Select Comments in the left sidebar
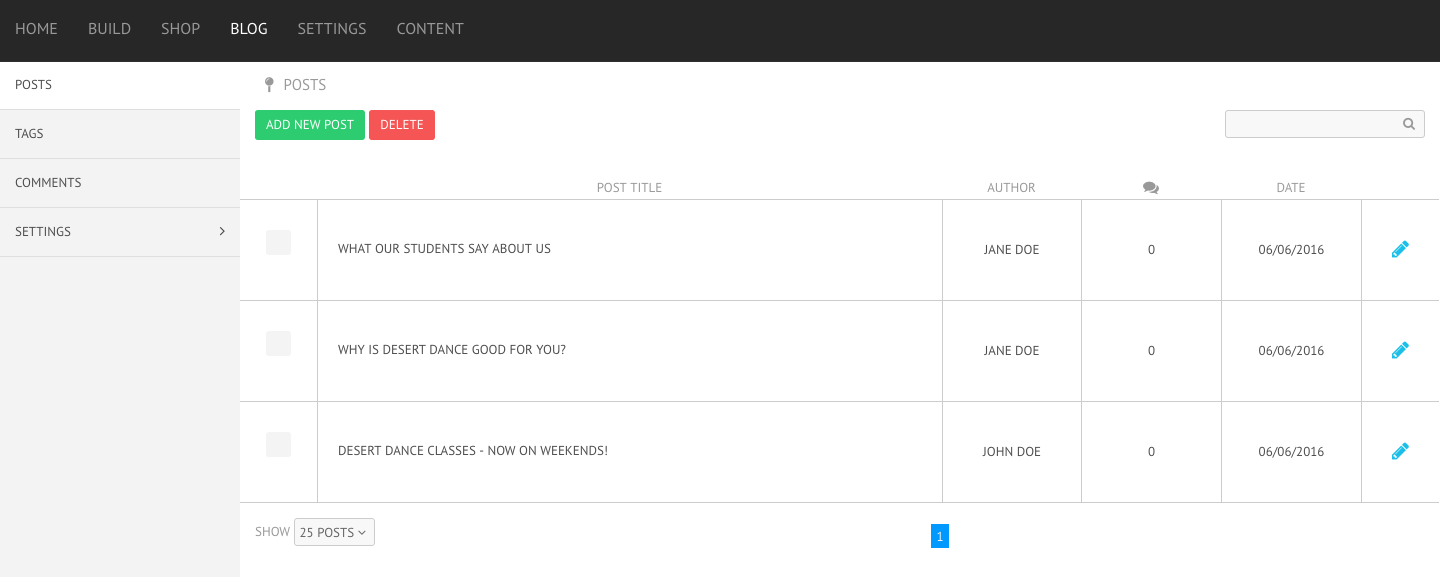The image size is (1440, 577). 120,183
